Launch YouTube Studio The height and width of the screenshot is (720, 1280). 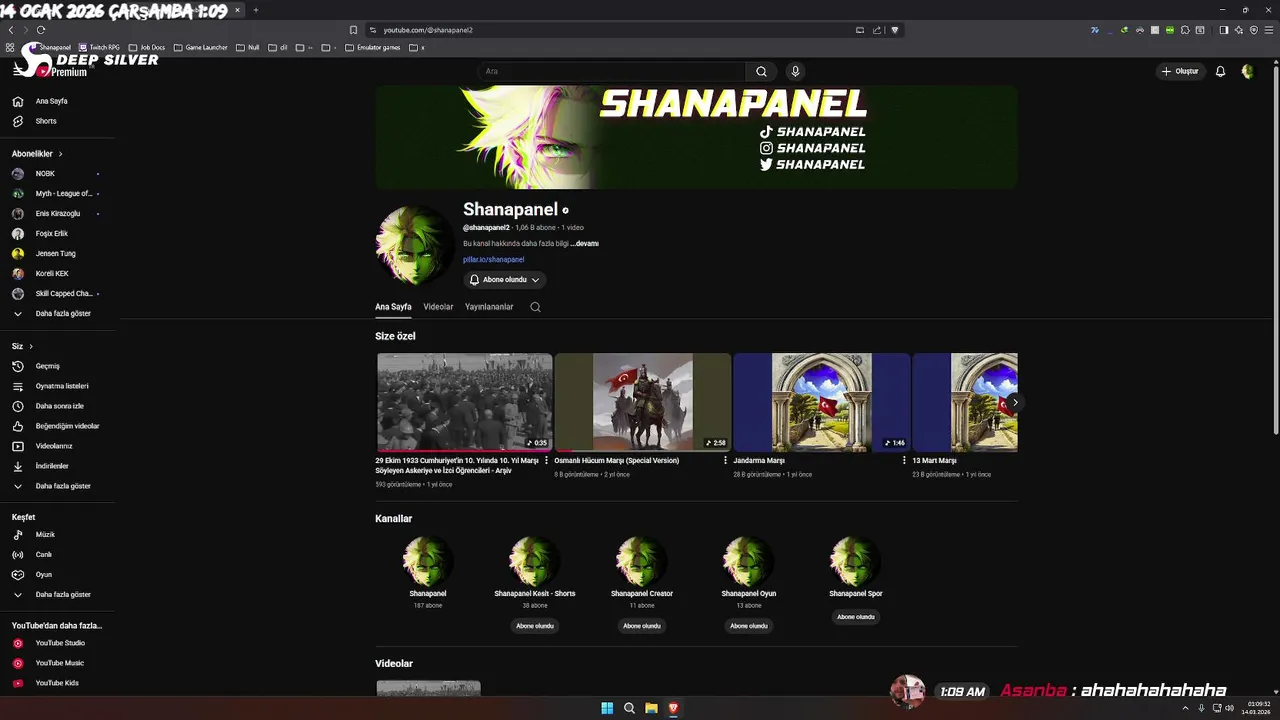tap(60, 643)
